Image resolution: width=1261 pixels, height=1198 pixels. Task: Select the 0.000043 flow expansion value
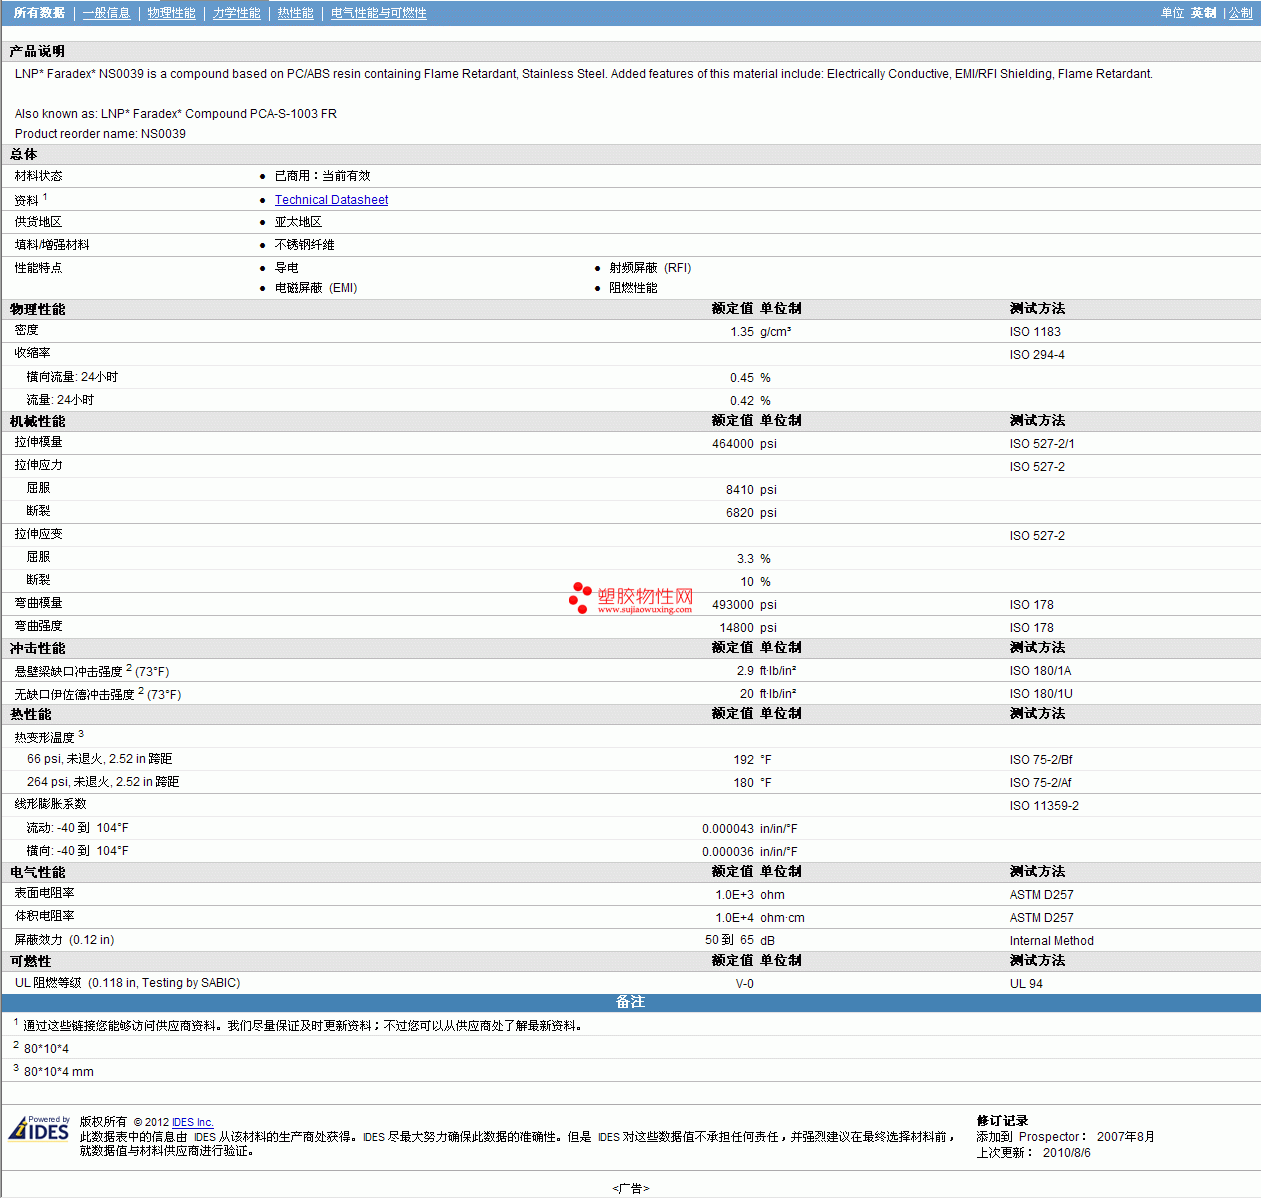(x=728, y=829)
